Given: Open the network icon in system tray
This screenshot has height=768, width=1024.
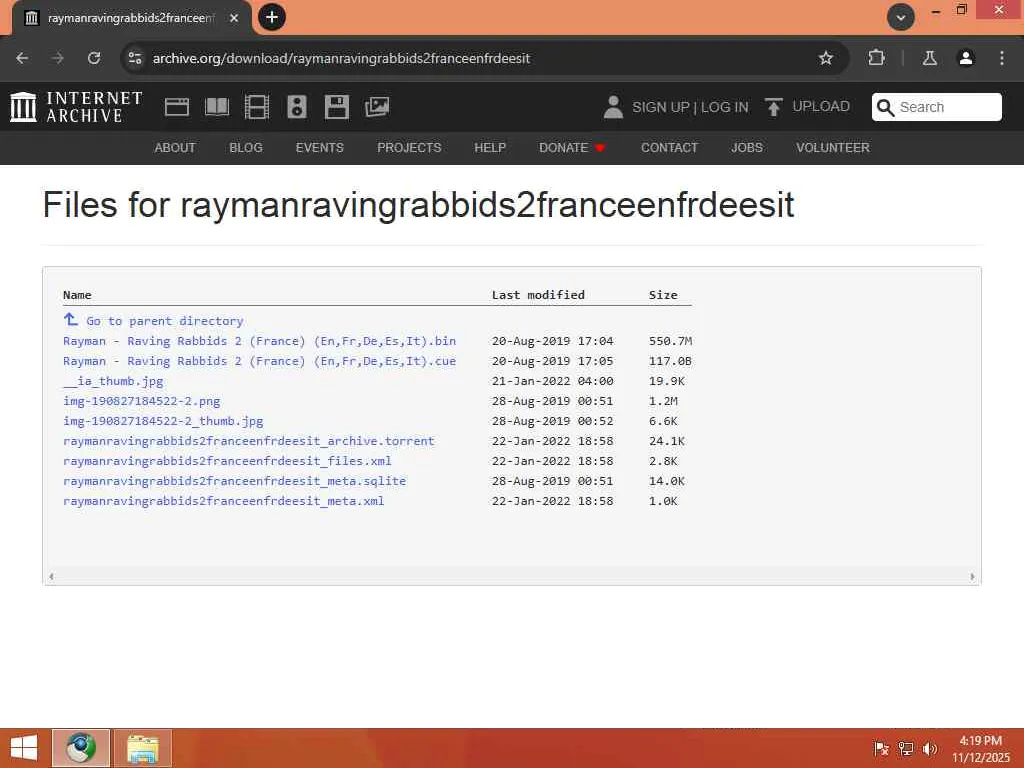Looking at the screenshot, I should [906, 749].
